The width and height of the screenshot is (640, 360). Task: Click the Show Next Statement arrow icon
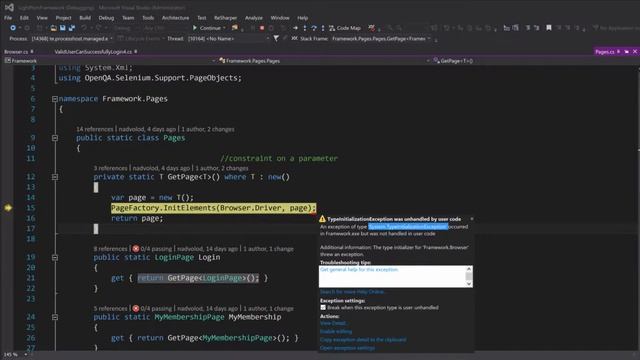pos(295,28)
